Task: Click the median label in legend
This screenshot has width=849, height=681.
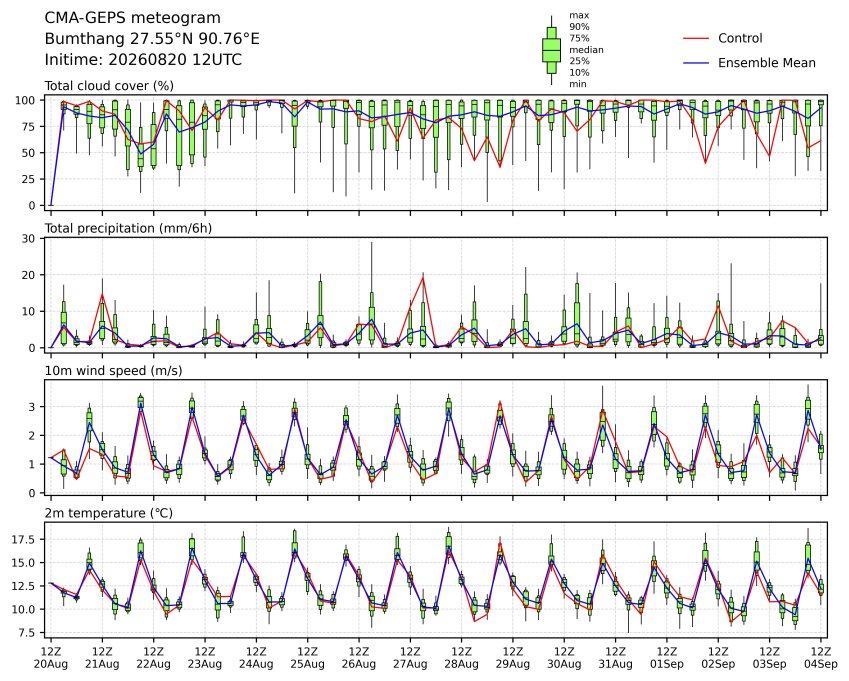Action: (586, 50)
